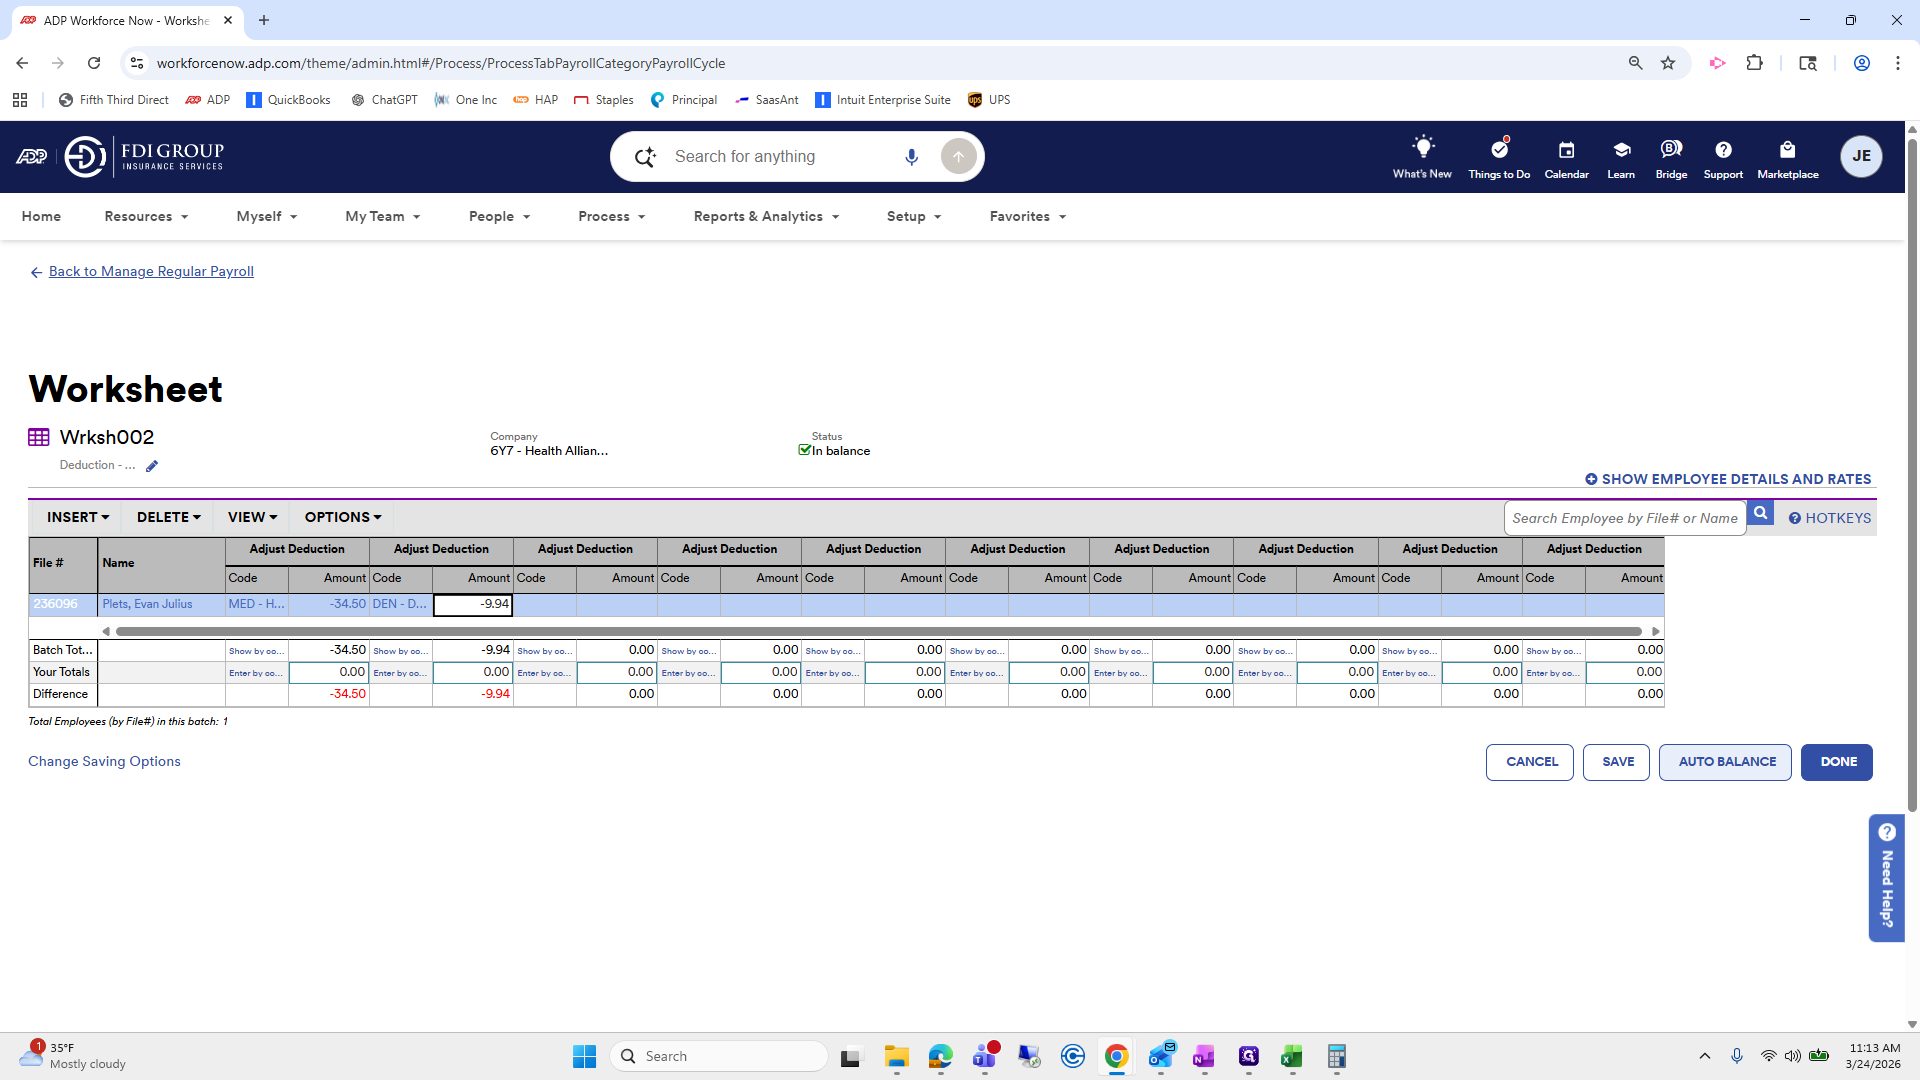Open the VIEW dropdown

coord(252,517)
